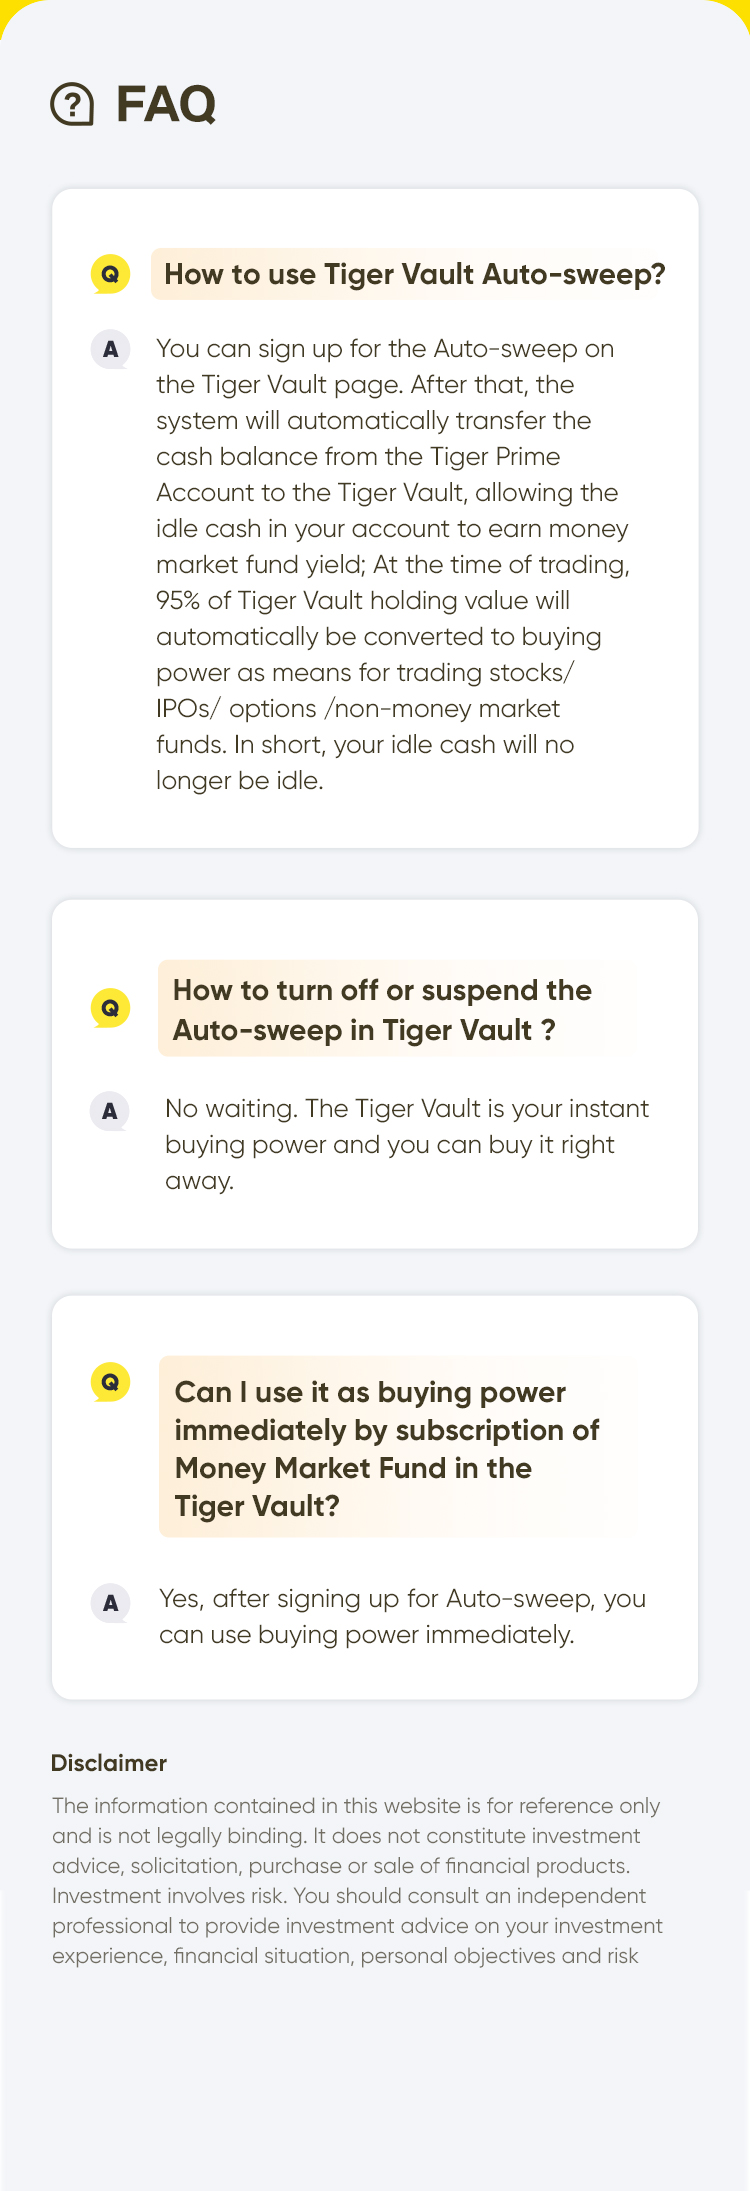Click the FAQ question-mark bubble icon

[72, 104]
